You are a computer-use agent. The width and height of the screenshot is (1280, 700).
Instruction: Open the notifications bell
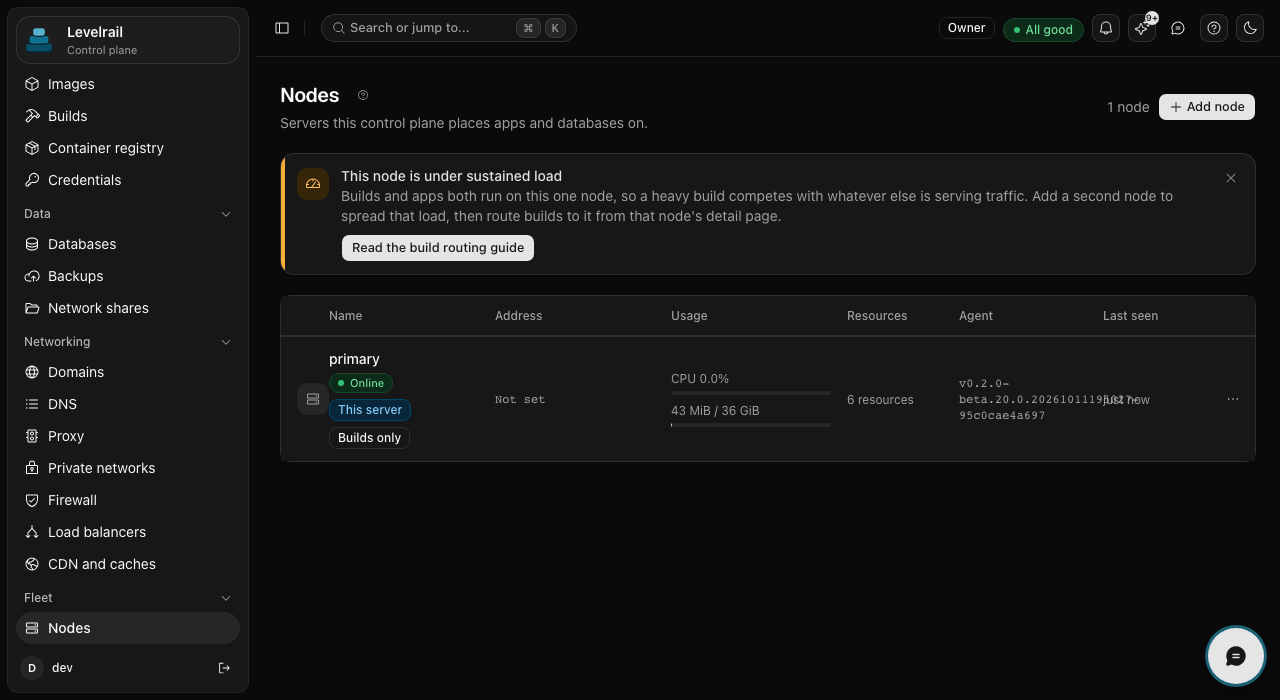click(1106, 28)
